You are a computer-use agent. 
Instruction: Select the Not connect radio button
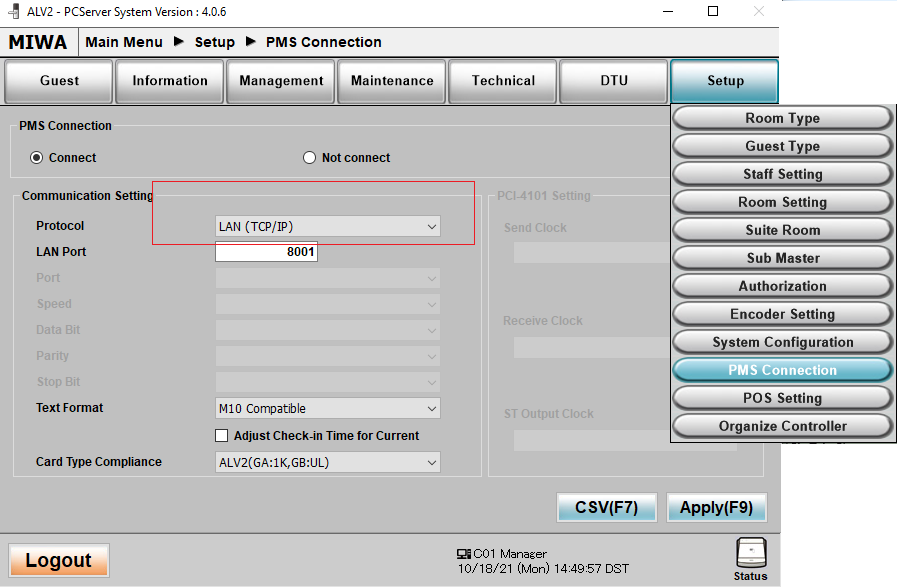click(309, 158)
